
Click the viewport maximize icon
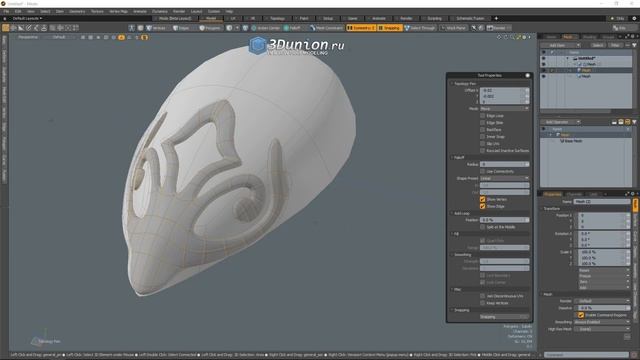[x=519, y=37]
